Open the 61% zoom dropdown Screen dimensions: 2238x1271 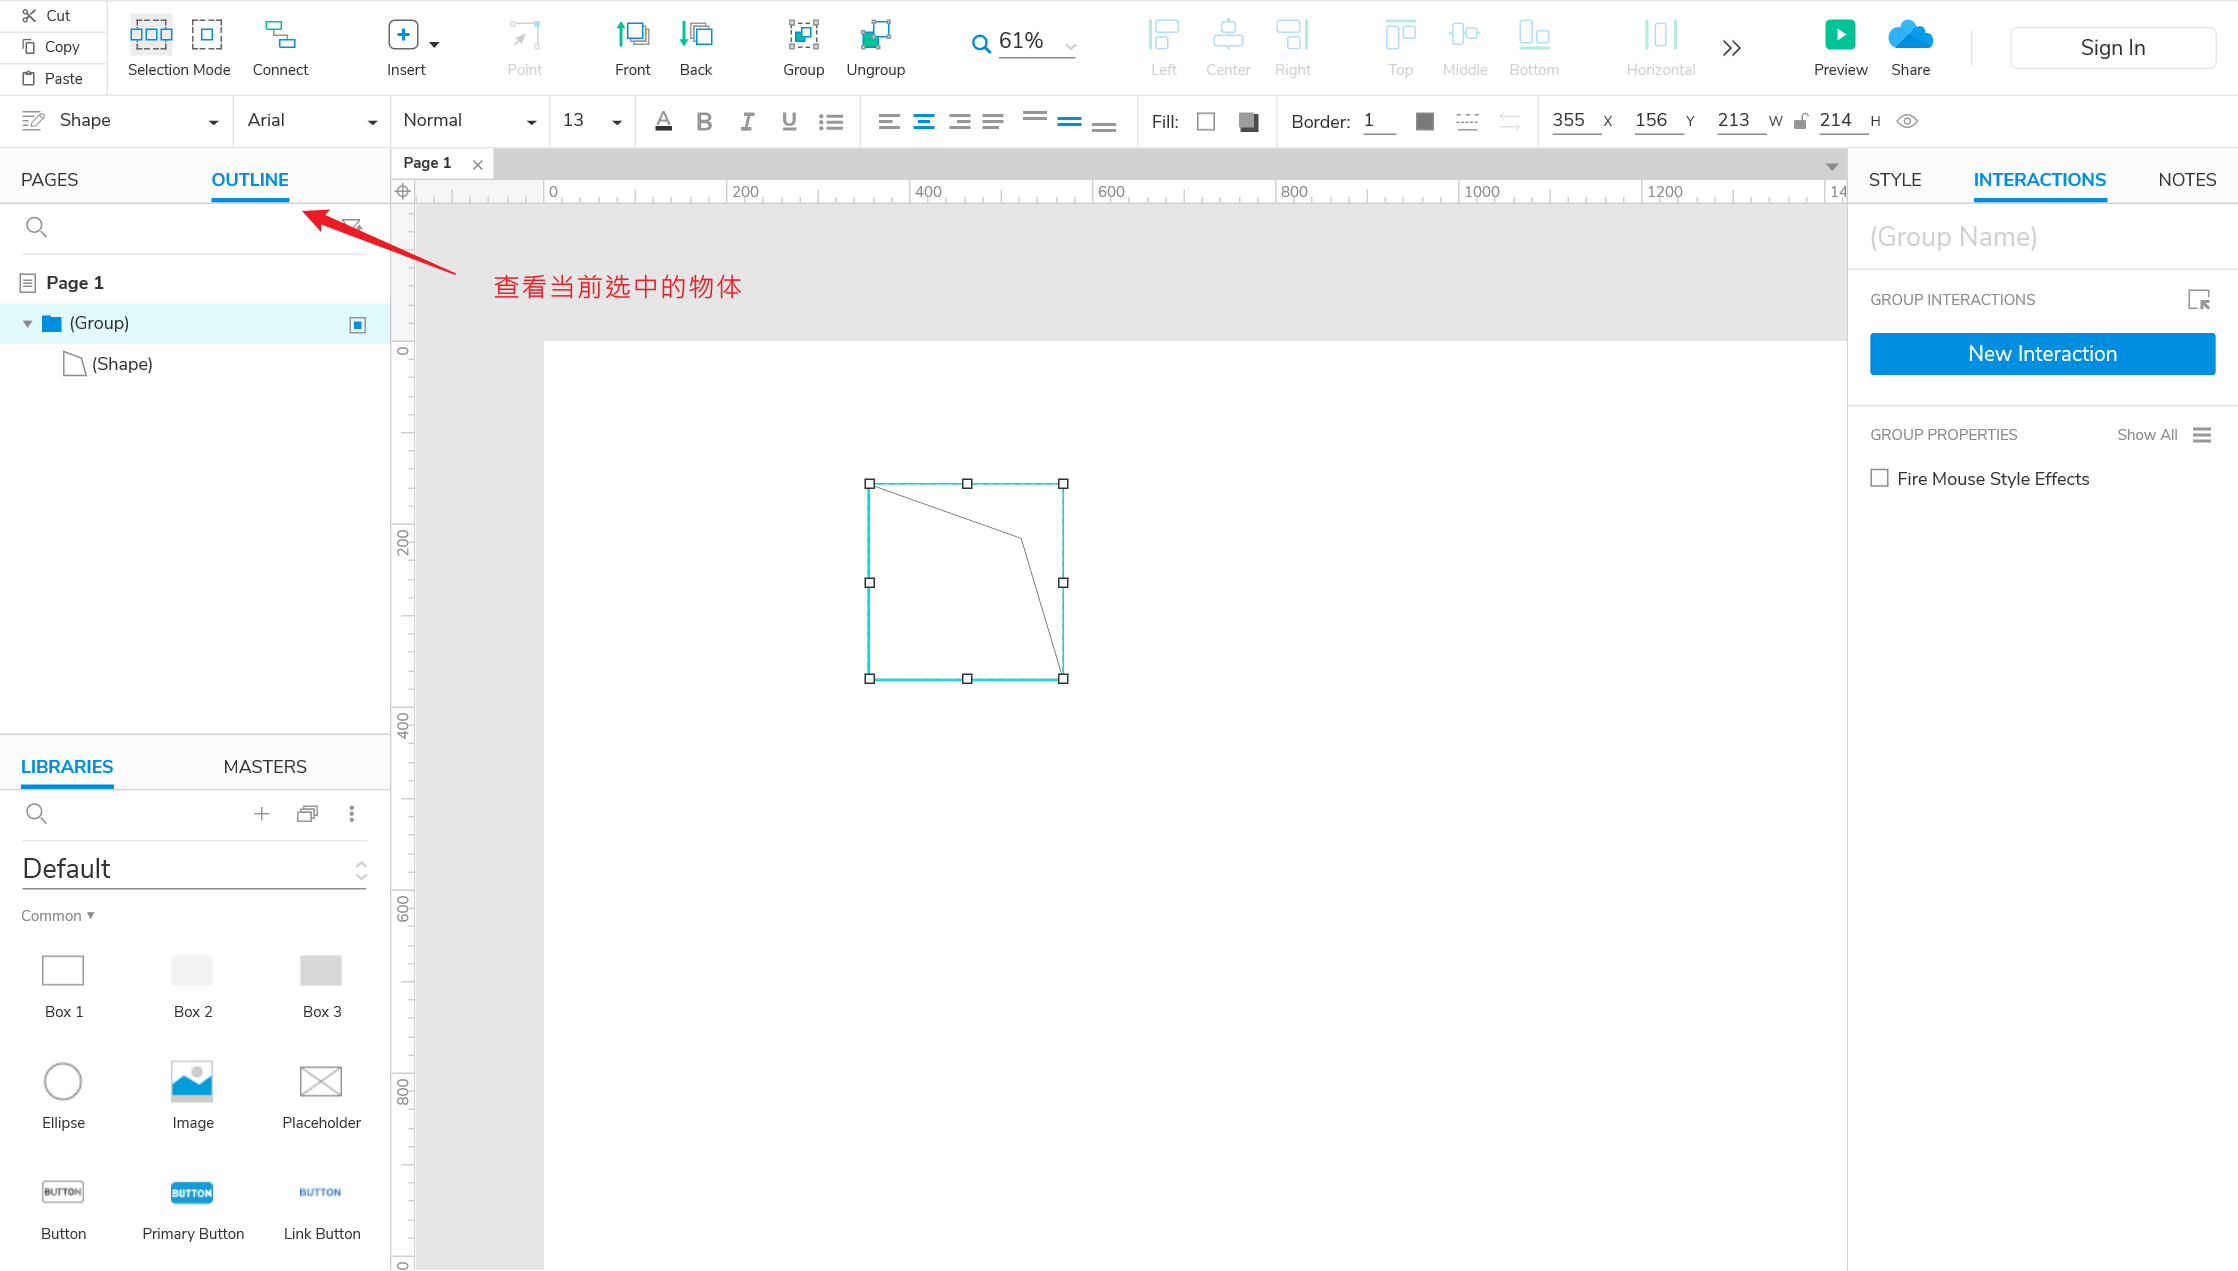[1070, 46]
